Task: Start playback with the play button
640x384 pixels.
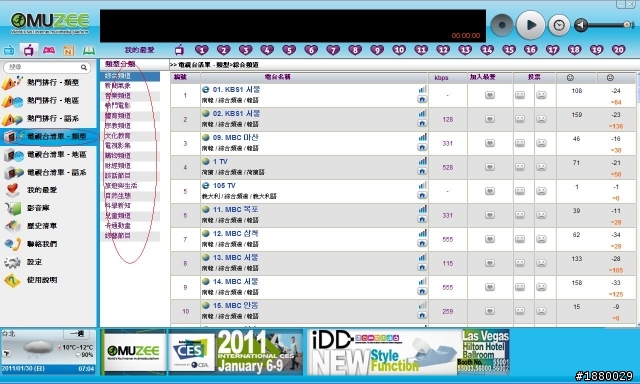Action: pos(530,25)
